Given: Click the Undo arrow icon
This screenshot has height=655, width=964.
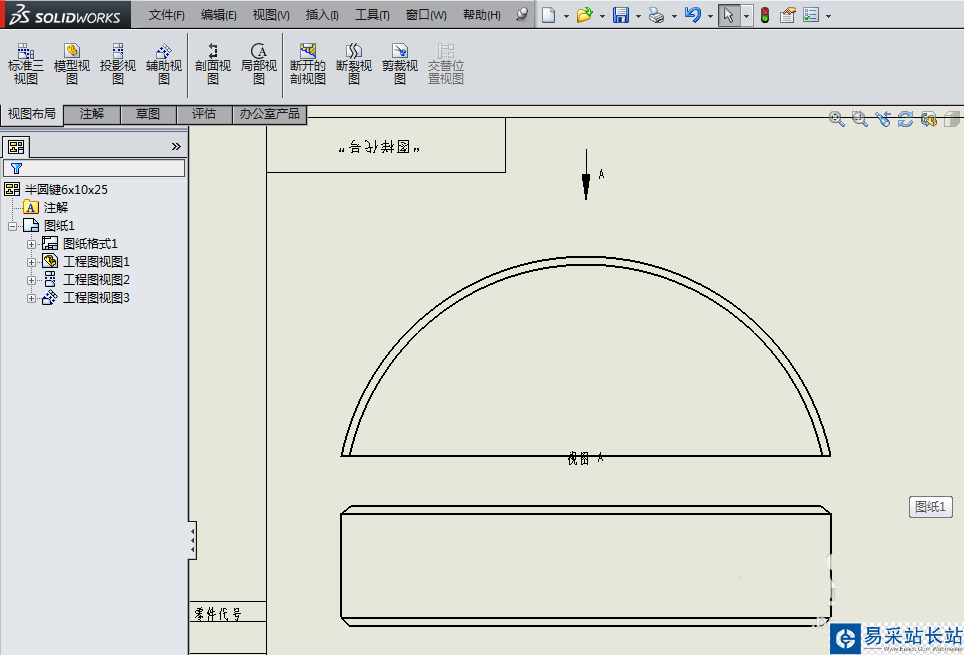Looking at the screenshot, I should tap(693, 15).
